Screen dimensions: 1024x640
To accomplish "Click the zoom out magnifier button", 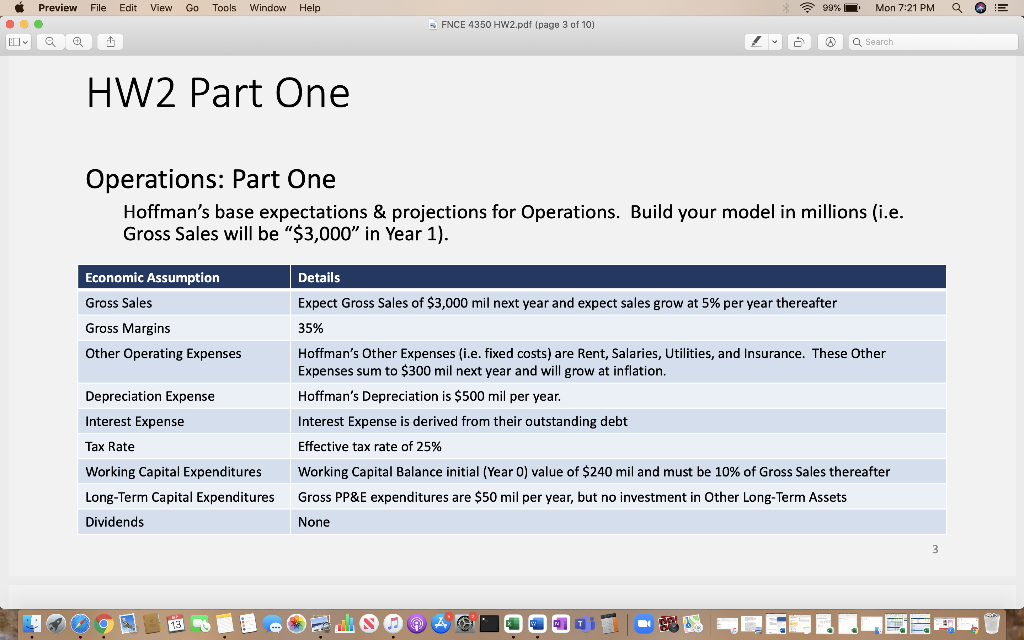I will [x=50, y=42].
